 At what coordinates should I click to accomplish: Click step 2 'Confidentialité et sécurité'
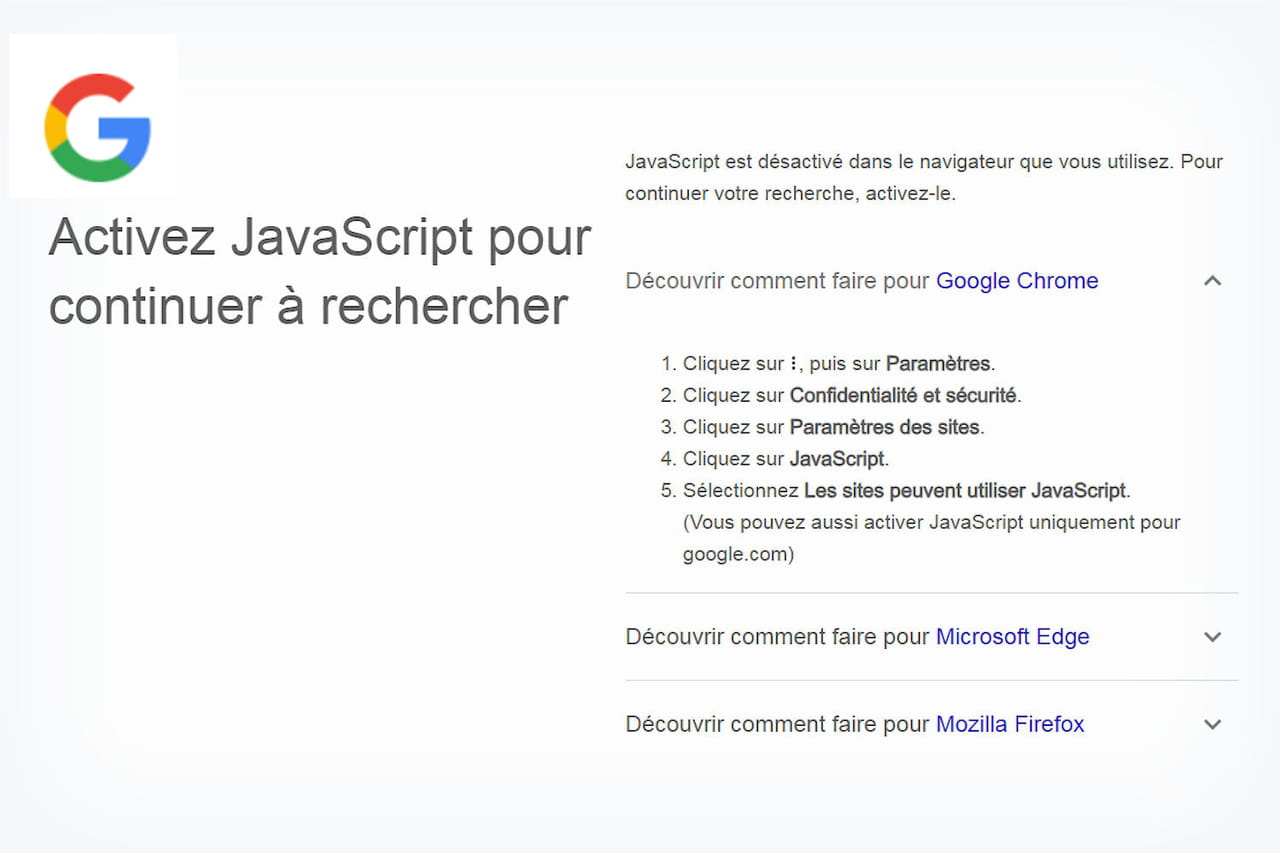point(842,395)
